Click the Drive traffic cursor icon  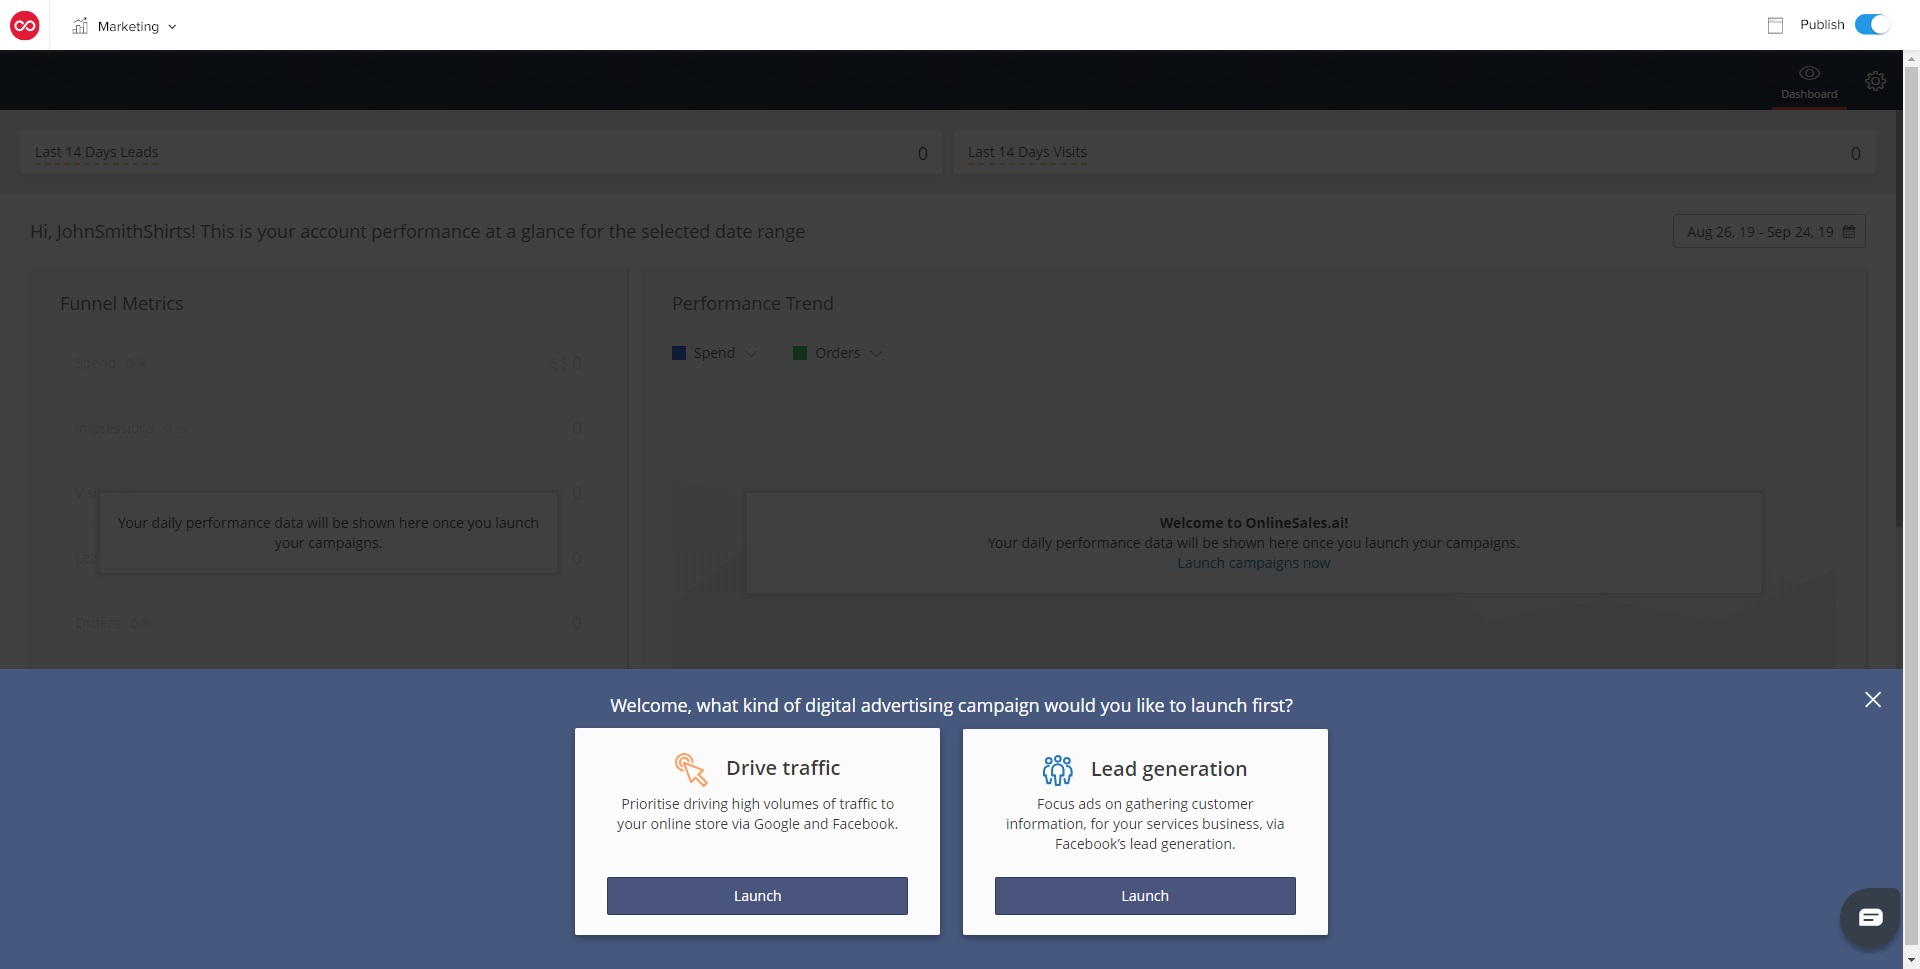(691, 769)
